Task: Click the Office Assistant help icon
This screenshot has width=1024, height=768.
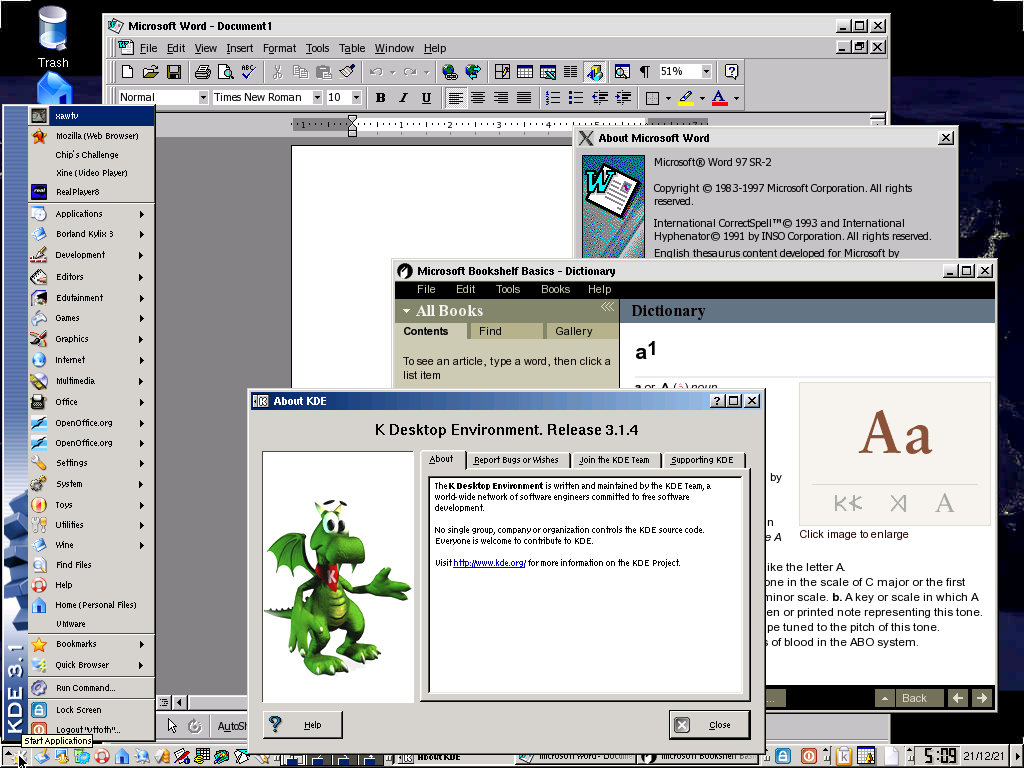Action: tap(731, 72)
